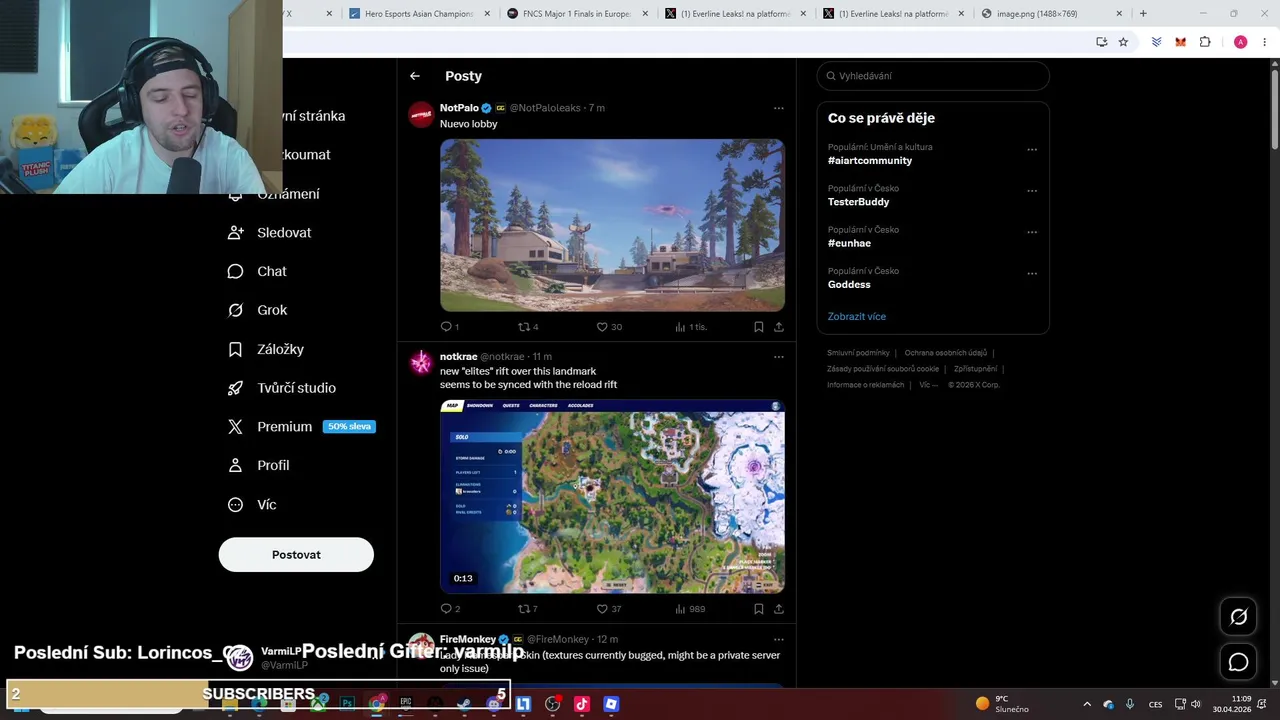This screenshot has width=1280, height=720.
Task: Open Chat in the sidebar
Action: (x=258, y=272)
